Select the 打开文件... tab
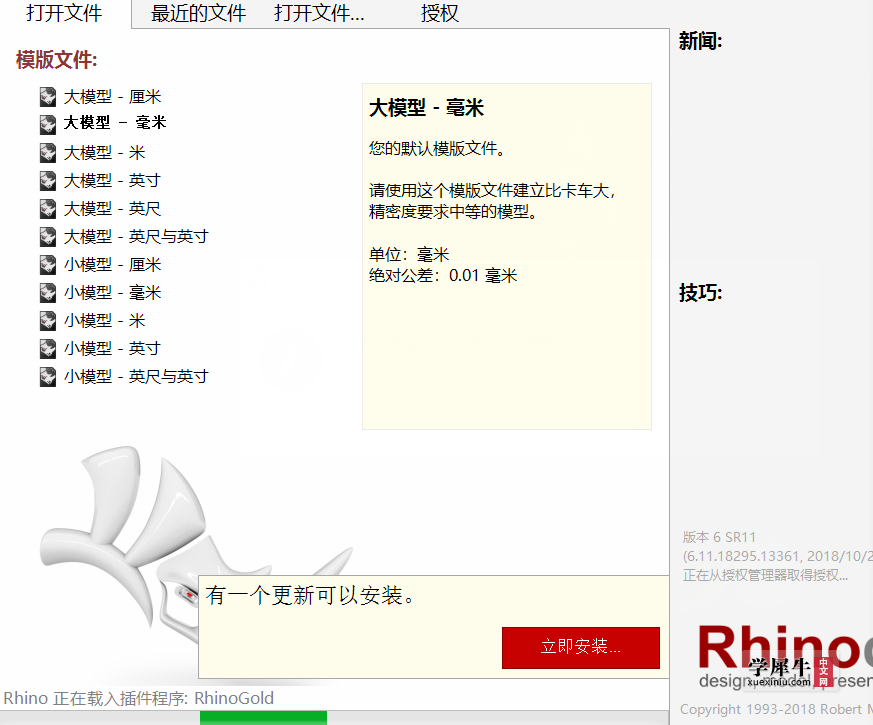Viewport: 873px width, 725px height. tap(319, 13)
